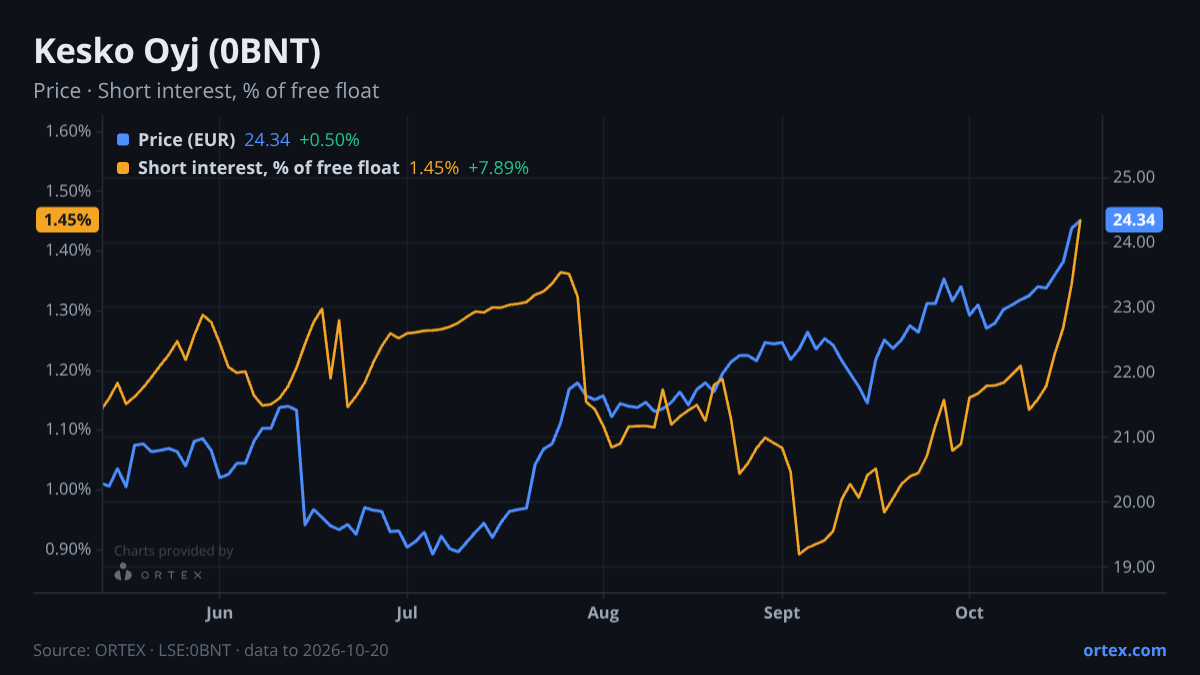Screen dimensions: 1200x675
Task: Click the 1.10% left axis label
Action: click(68, 429)
